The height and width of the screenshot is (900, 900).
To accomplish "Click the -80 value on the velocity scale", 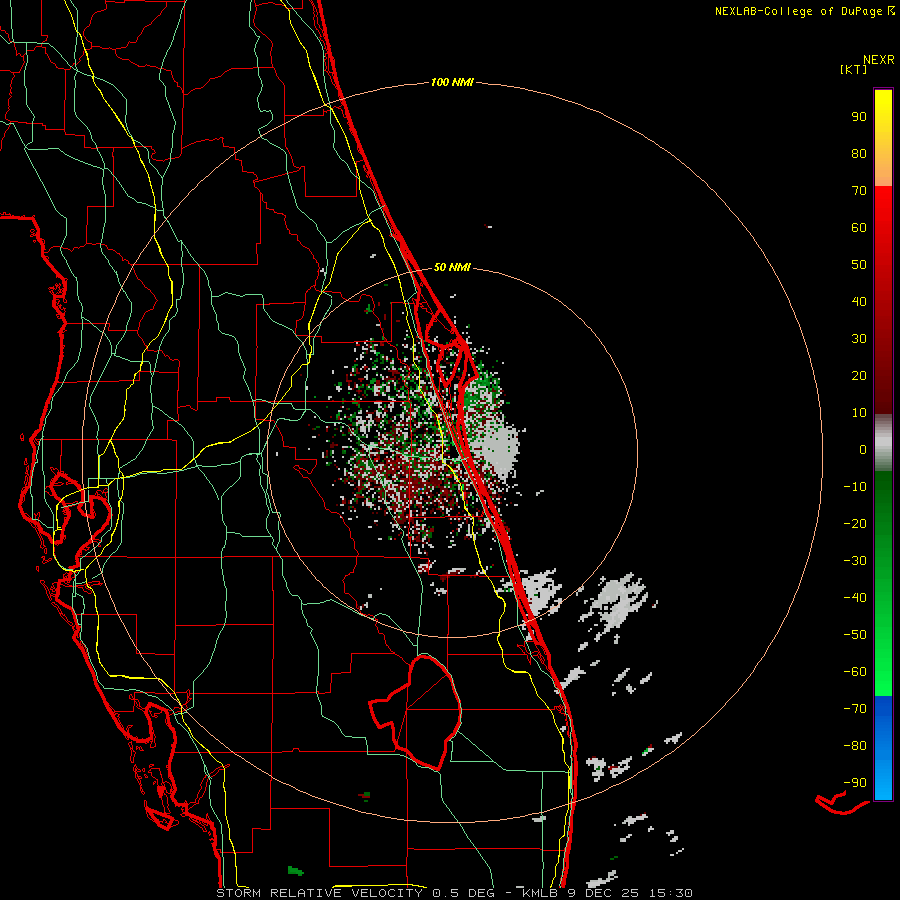I will click(x=855, y=746).
